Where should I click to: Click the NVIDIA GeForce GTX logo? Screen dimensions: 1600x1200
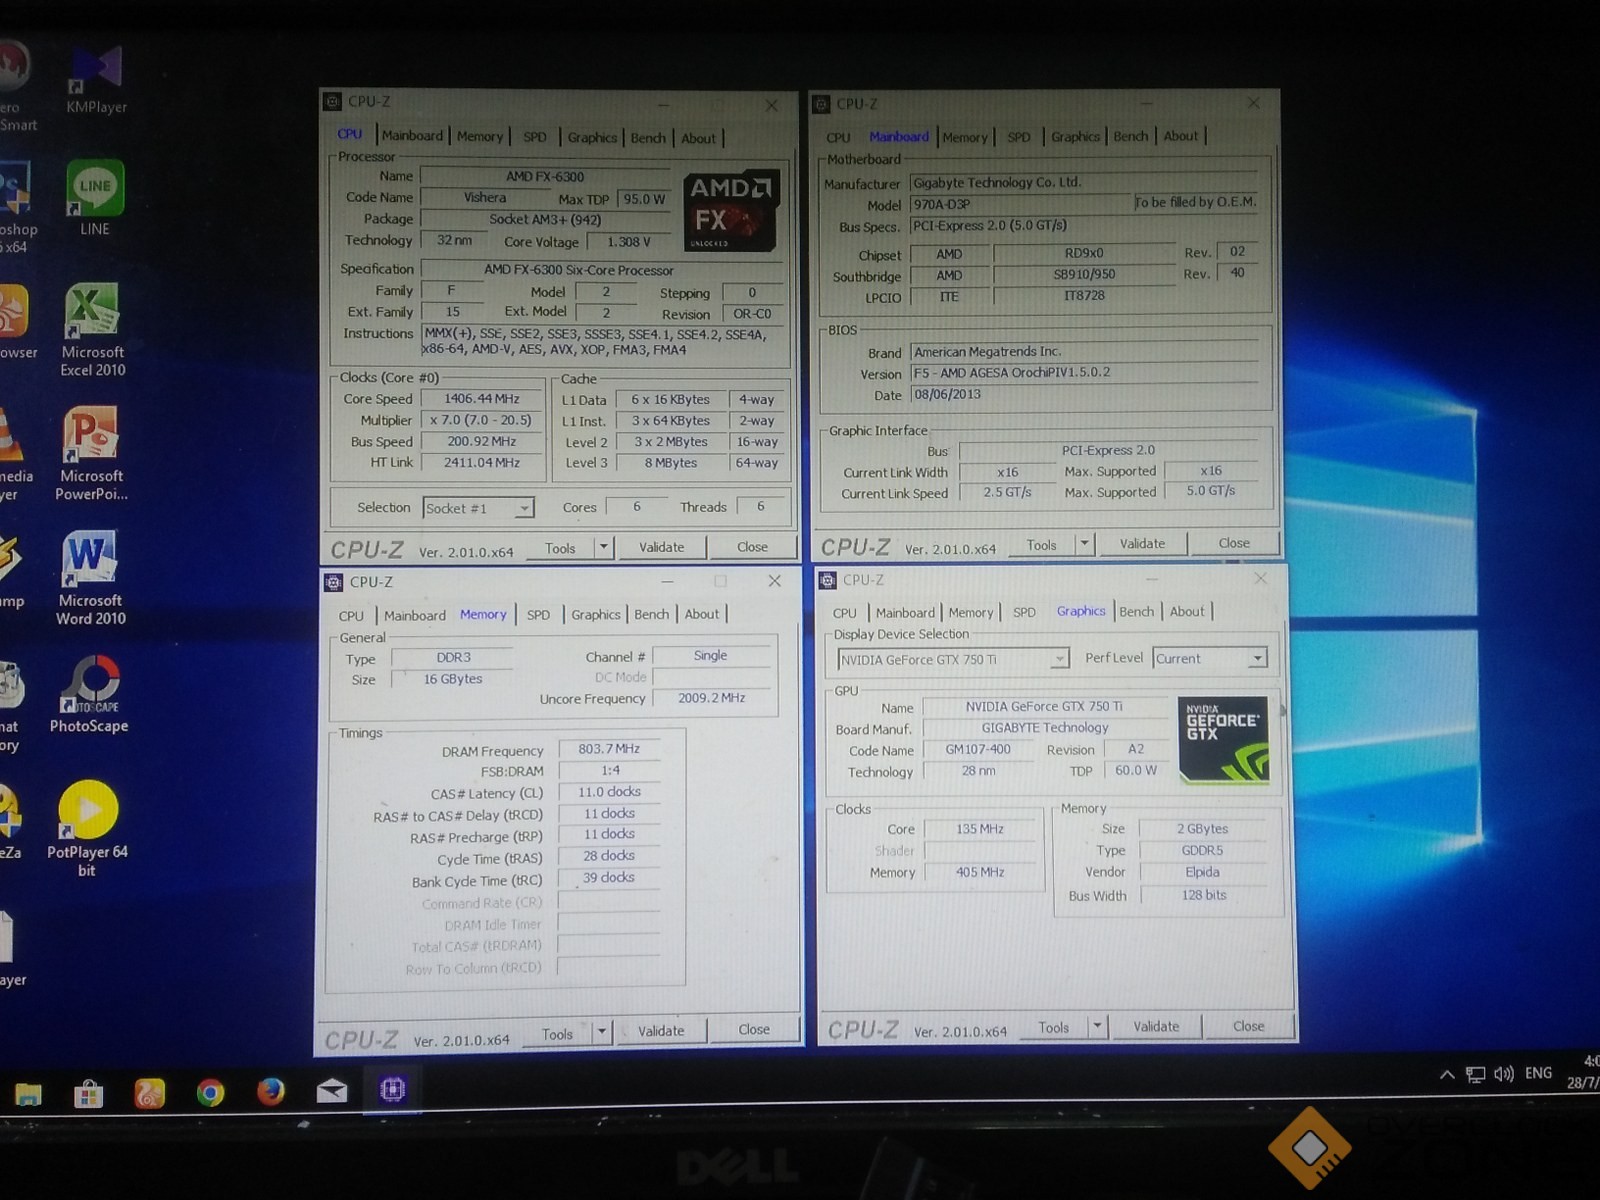click(x=1223, y=739)
